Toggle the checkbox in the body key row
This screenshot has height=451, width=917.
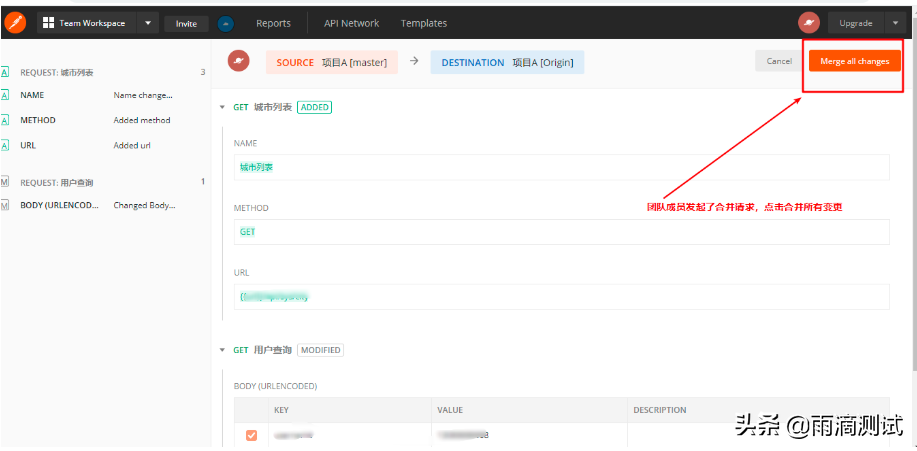pos(251,435)
